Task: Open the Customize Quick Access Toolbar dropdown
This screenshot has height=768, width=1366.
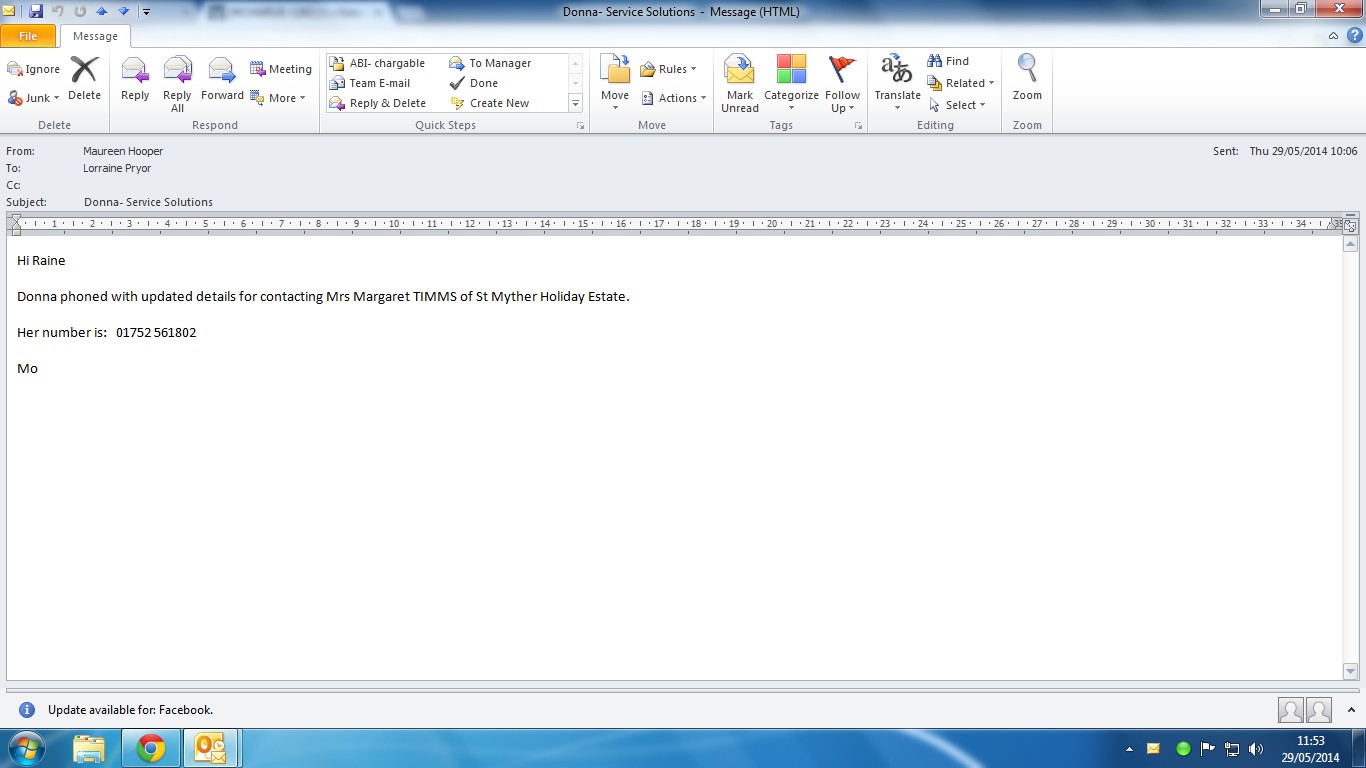Action: click(146, 12)
